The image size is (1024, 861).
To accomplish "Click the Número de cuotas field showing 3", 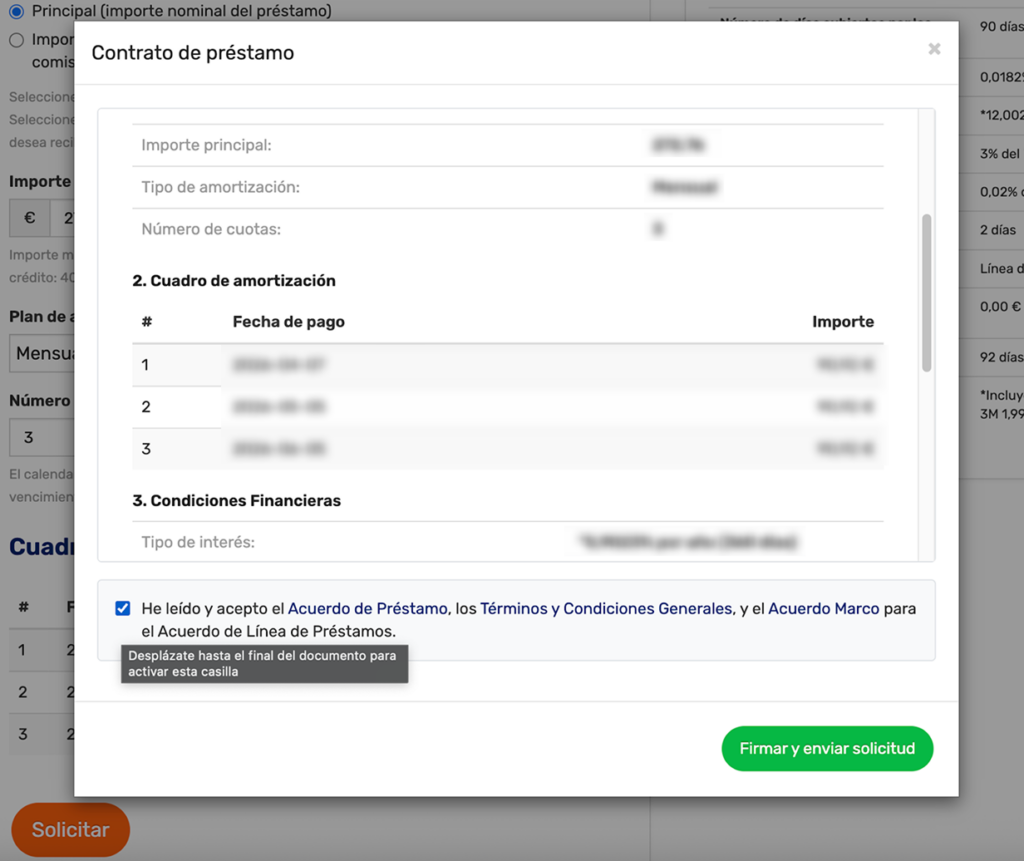I will [40, 437].
